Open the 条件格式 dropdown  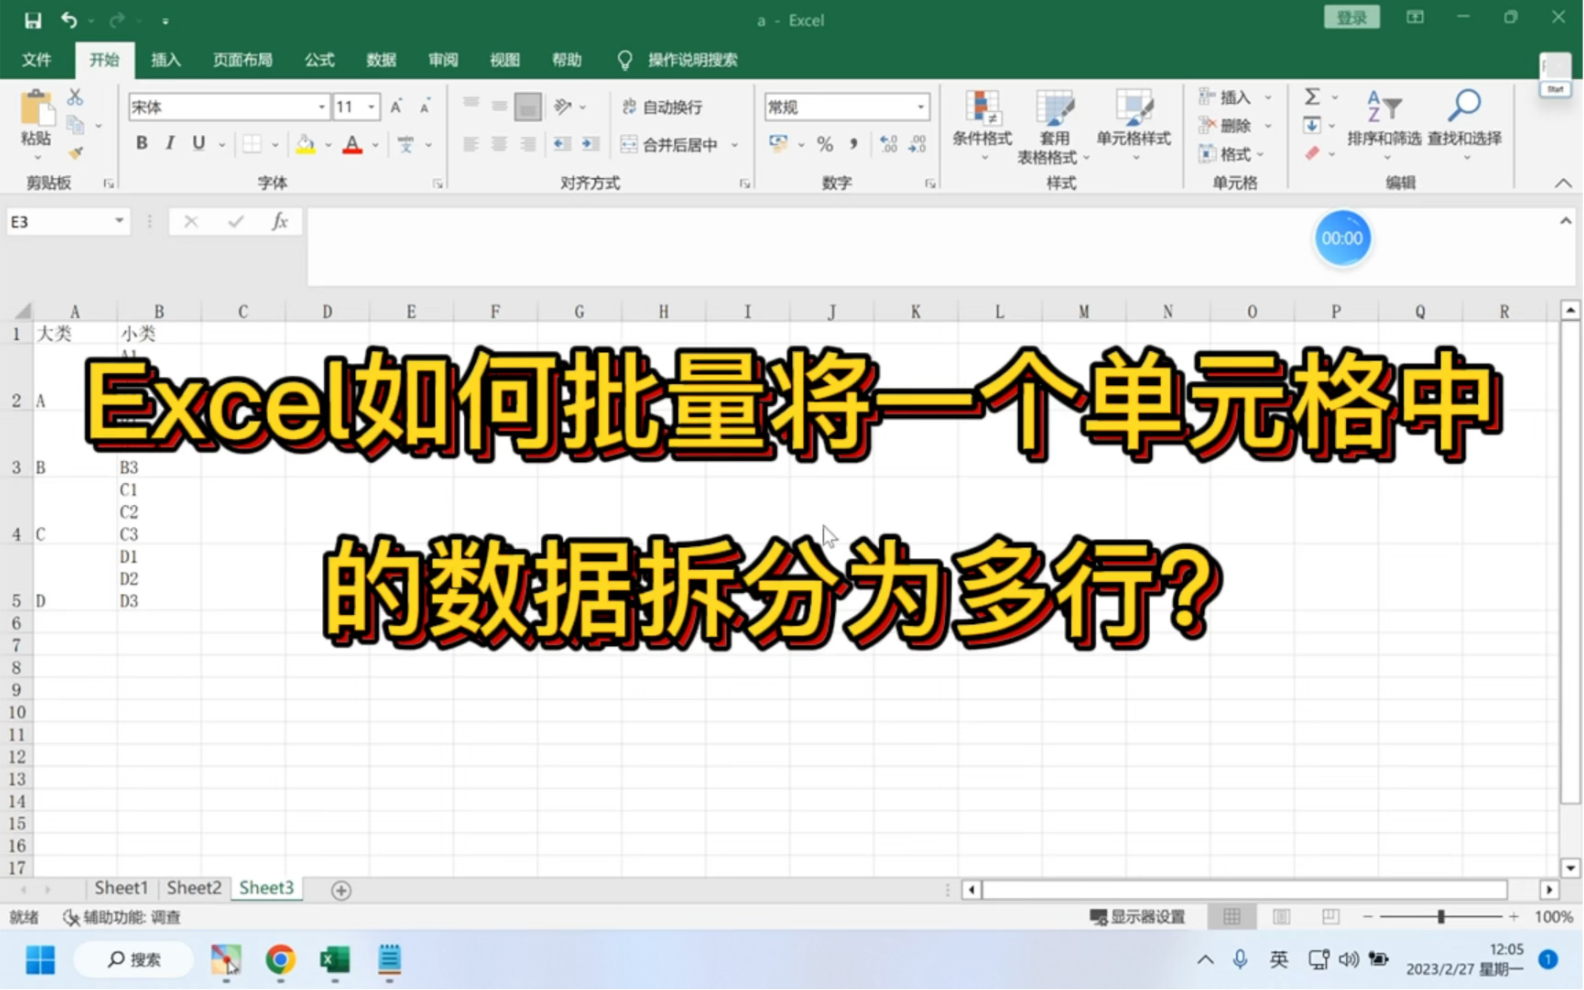(982, 126)
